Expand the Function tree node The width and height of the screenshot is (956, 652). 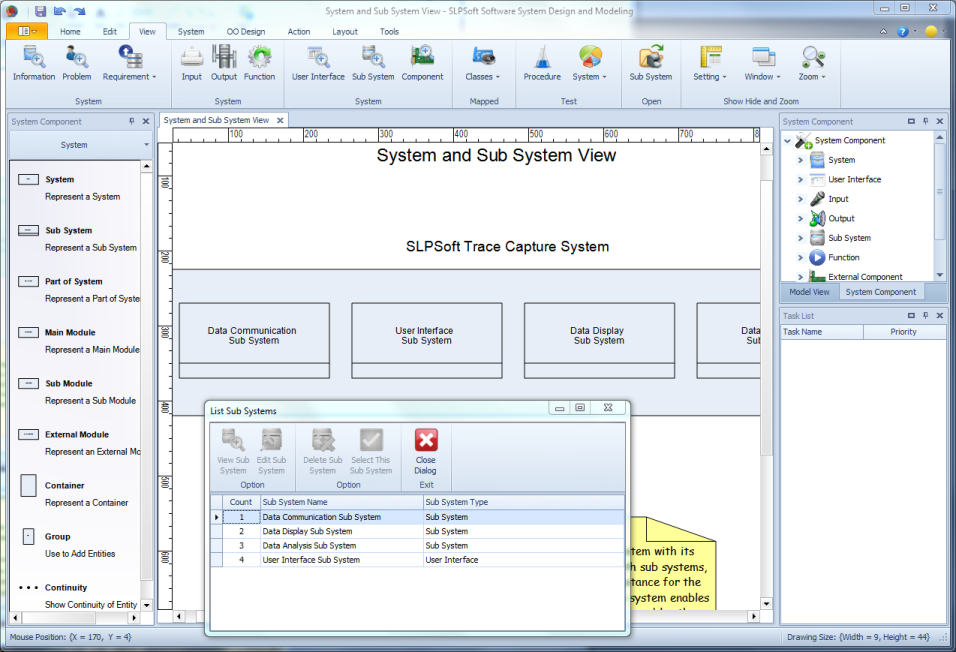click(801, 258)
